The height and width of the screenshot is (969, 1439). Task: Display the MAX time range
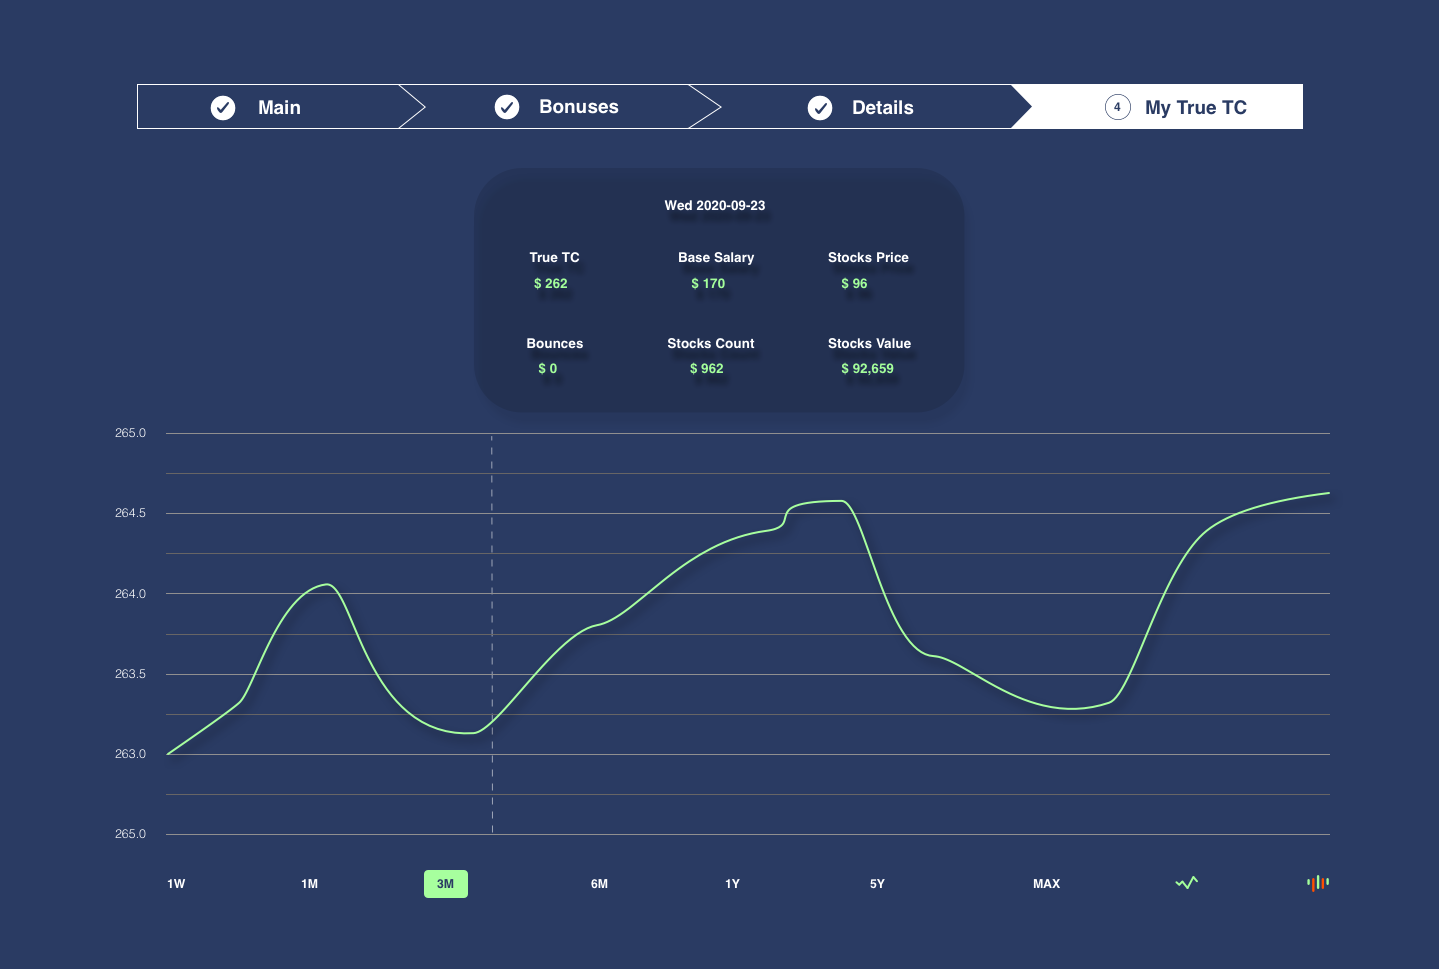click(x=1046, y=884)
